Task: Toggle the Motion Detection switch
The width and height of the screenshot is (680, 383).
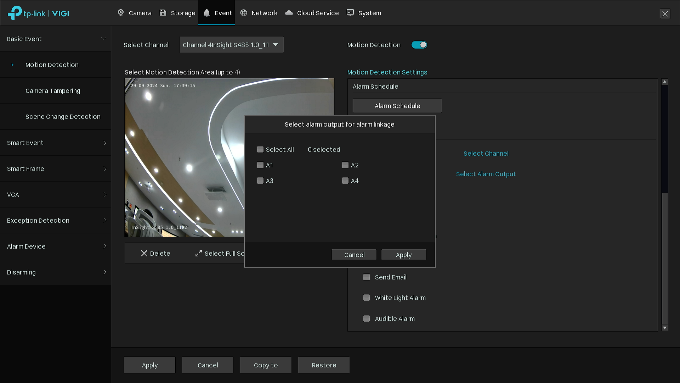Action: (x=419, y=45)
